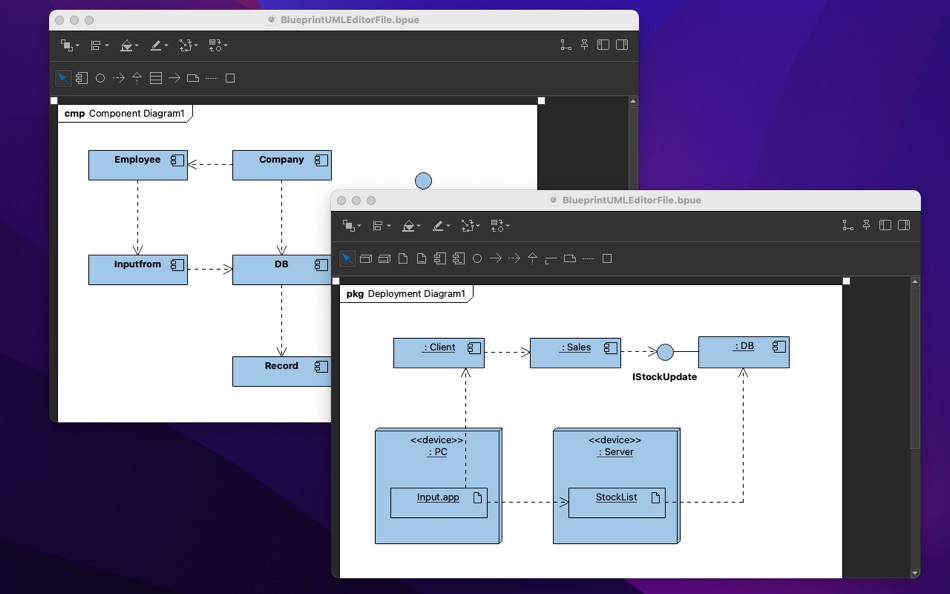Open the align dropdown in Deployment Diagram window
Image resolution: width=950 pixels, height=594 pixels.
(x=382, y=226)
